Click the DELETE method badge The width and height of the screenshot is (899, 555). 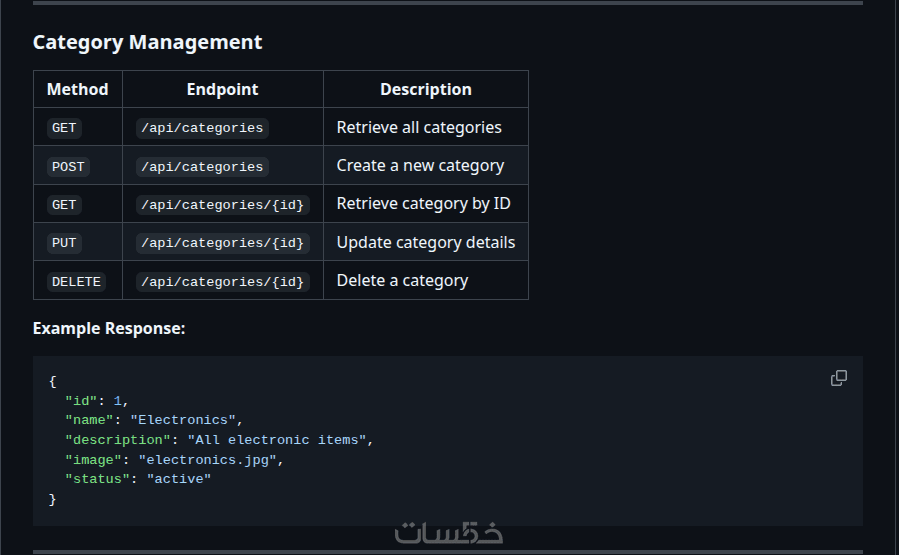point(76,281)
